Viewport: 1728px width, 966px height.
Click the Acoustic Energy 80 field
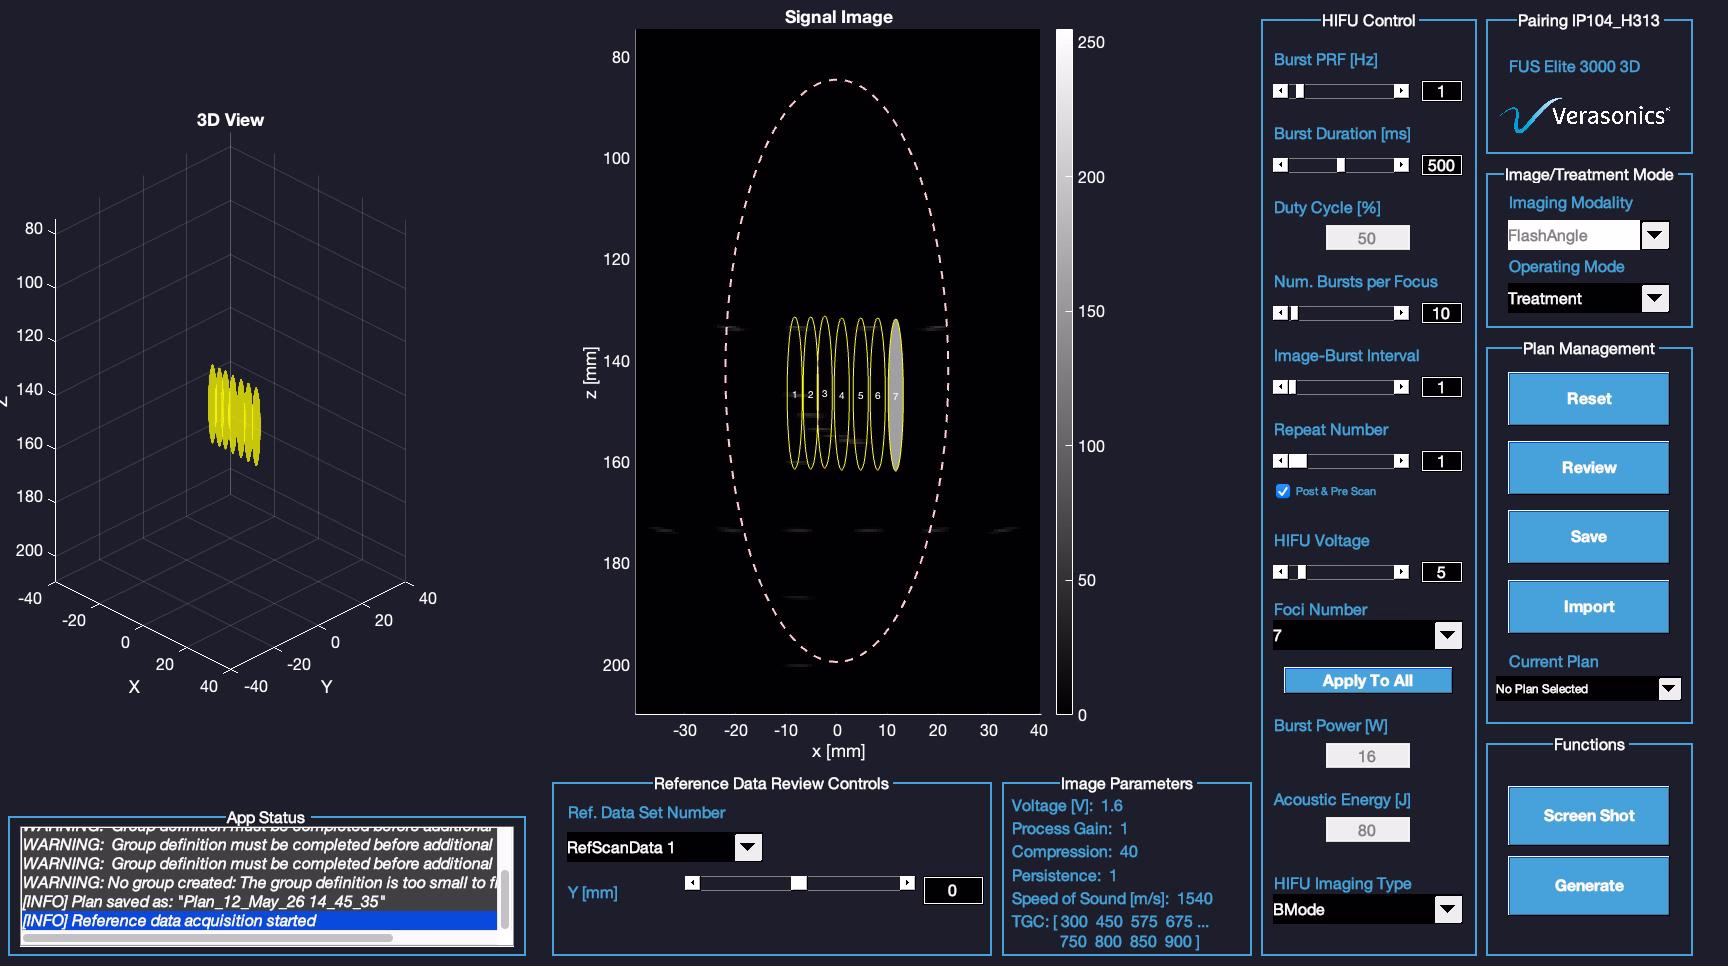[x=1367, y=830]
